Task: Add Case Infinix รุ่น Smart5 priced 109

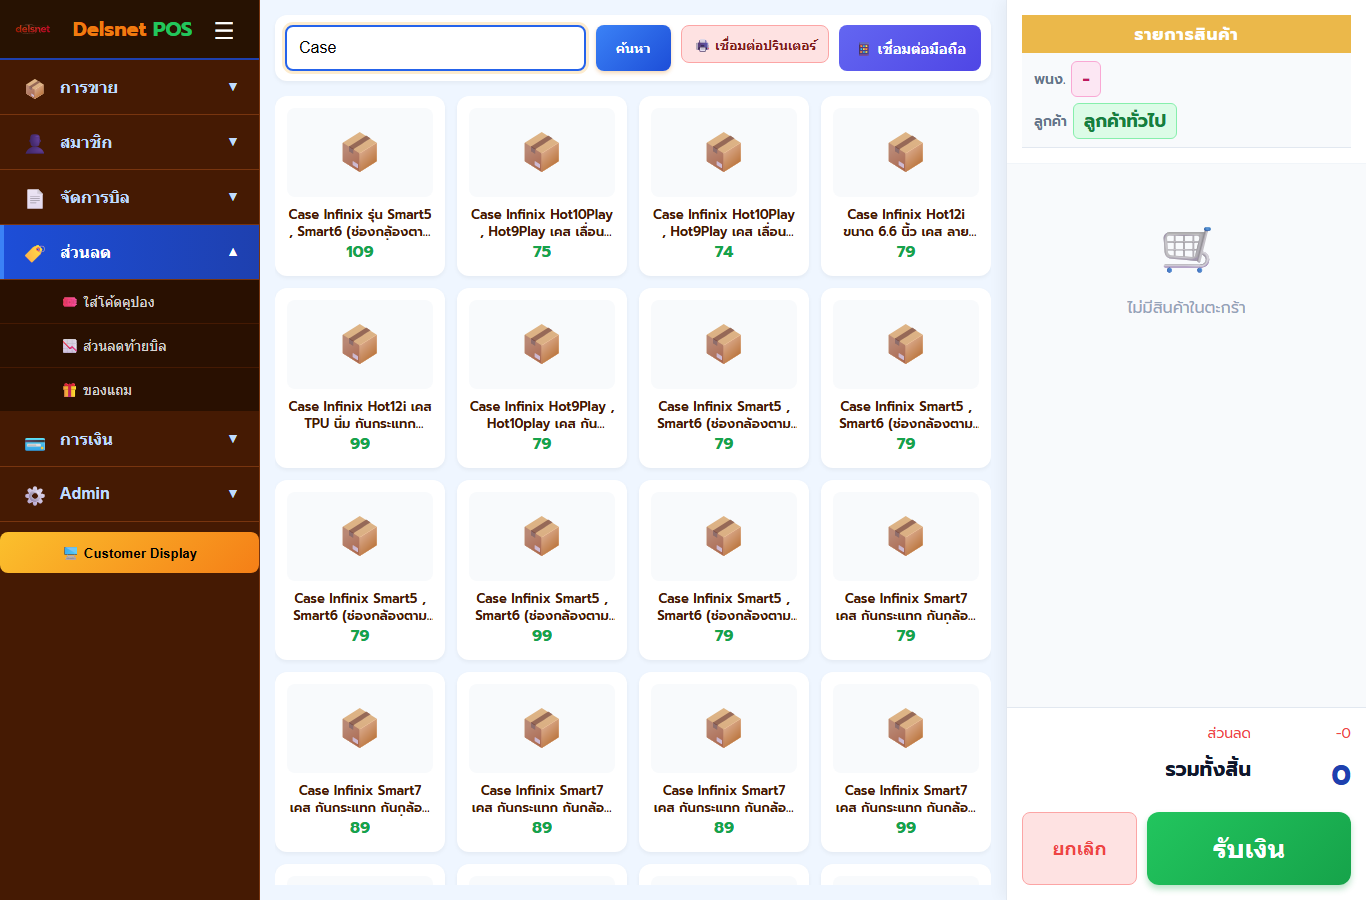Action: pyautogui.click(x=360, y=186)
